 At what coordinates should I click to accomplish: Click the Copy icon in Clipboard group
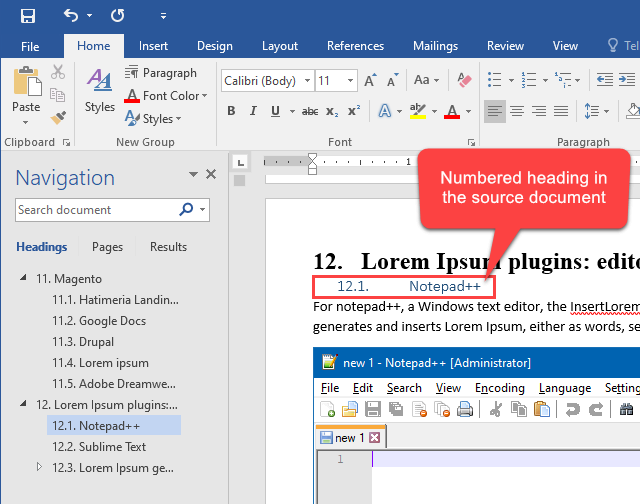coord(57,95)
